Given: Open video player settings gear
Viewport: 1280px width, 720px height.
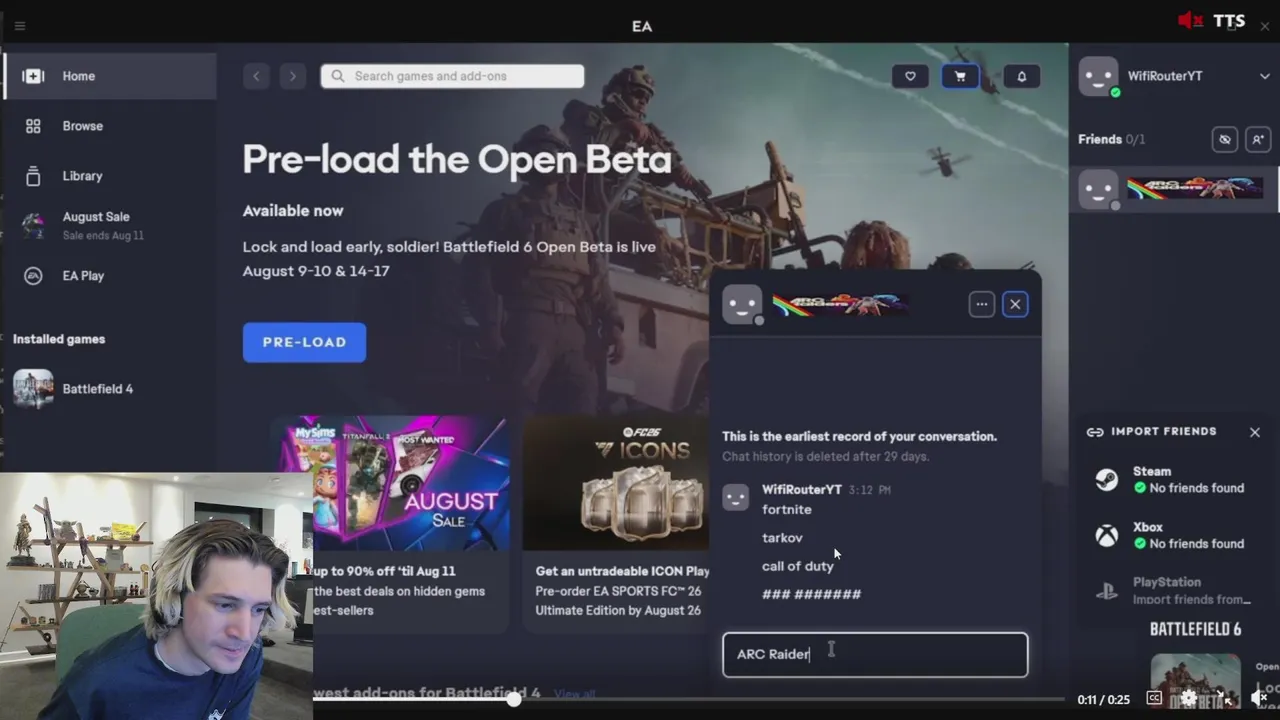Looking at the screenshot, I should click(x=1188, y=698).
